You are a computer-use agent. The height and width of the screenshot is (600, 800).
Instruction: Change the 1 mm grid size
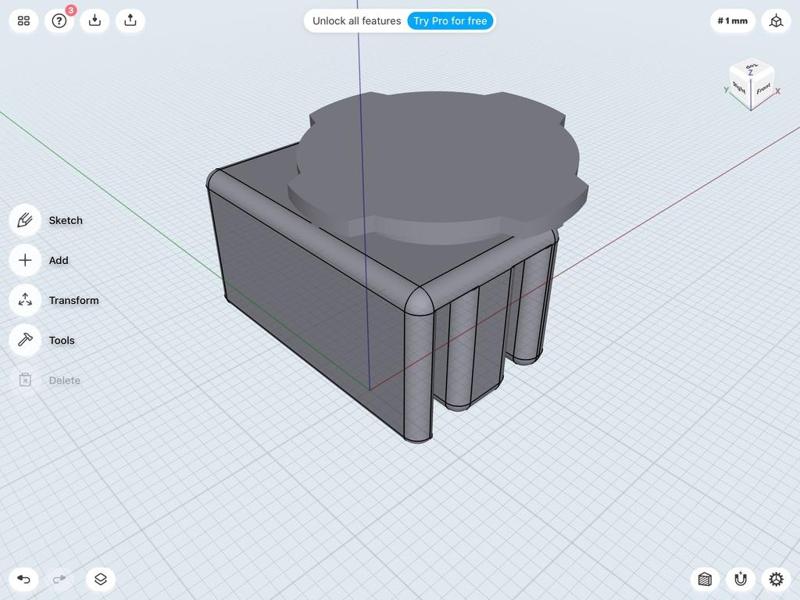[733, 21]
